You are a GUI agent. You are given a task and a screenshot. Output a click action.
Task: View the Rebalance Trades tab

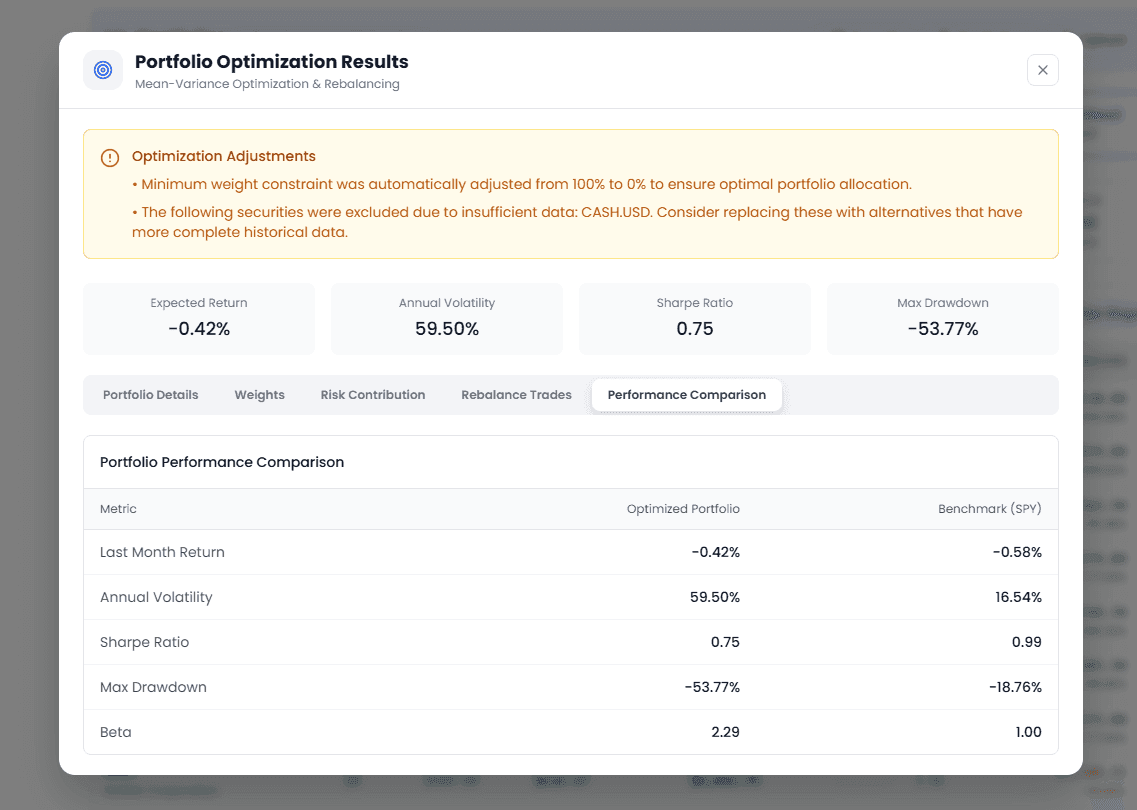tap(516, 395)
